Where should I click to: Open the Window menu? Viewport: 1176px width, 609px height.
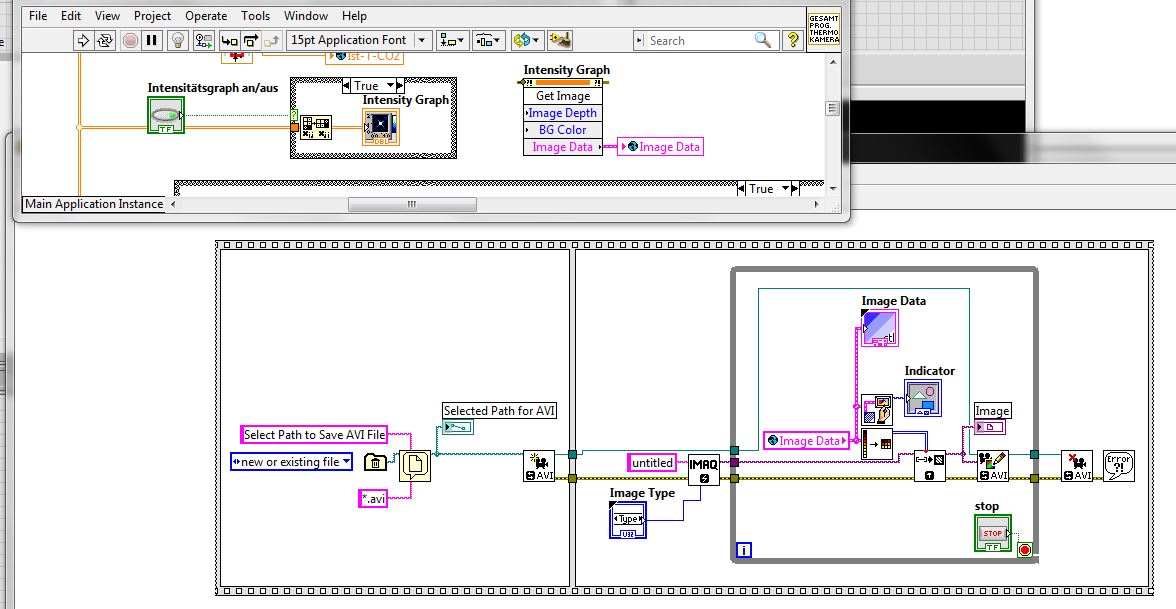306,16
